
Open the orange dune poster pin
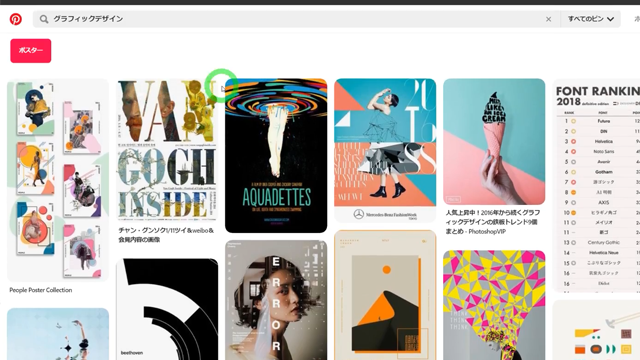point(385,295)
